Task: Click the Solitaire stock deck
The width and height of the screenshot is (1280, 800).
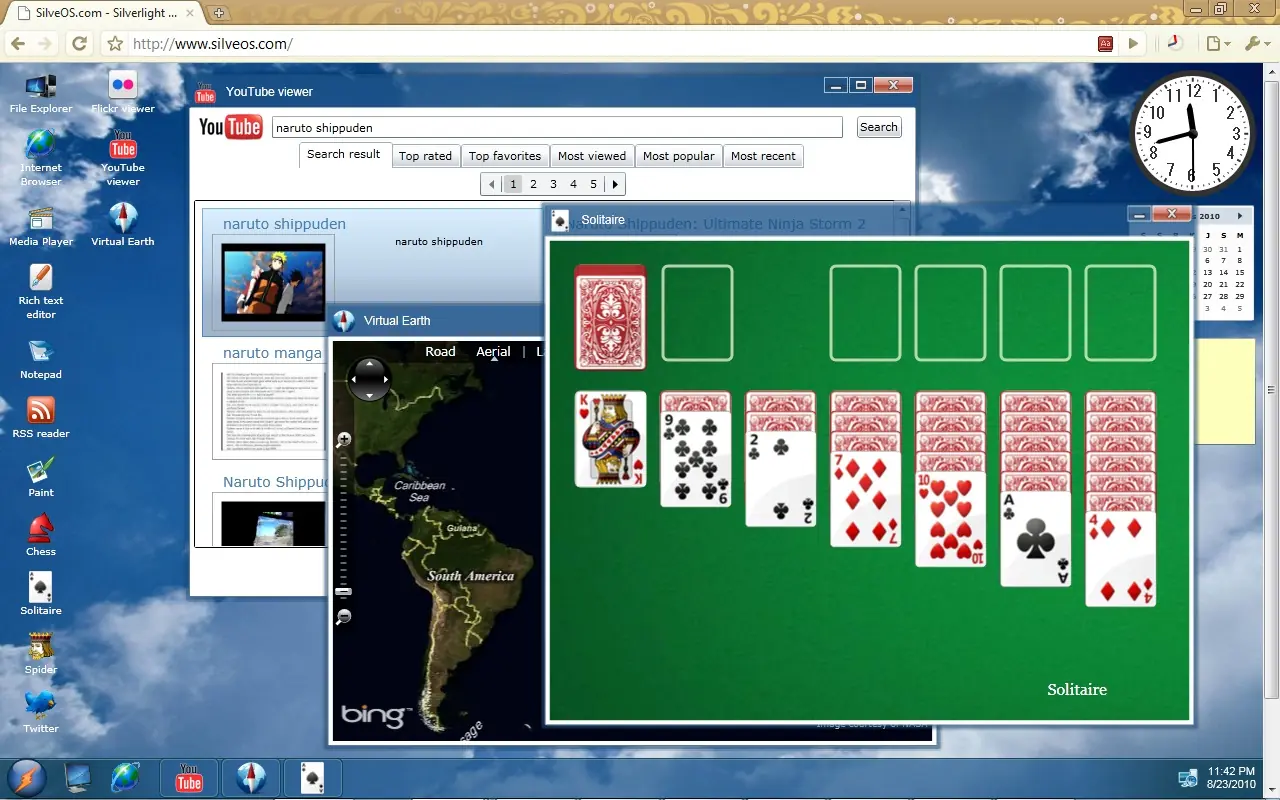Action: [x=611, y=317]
